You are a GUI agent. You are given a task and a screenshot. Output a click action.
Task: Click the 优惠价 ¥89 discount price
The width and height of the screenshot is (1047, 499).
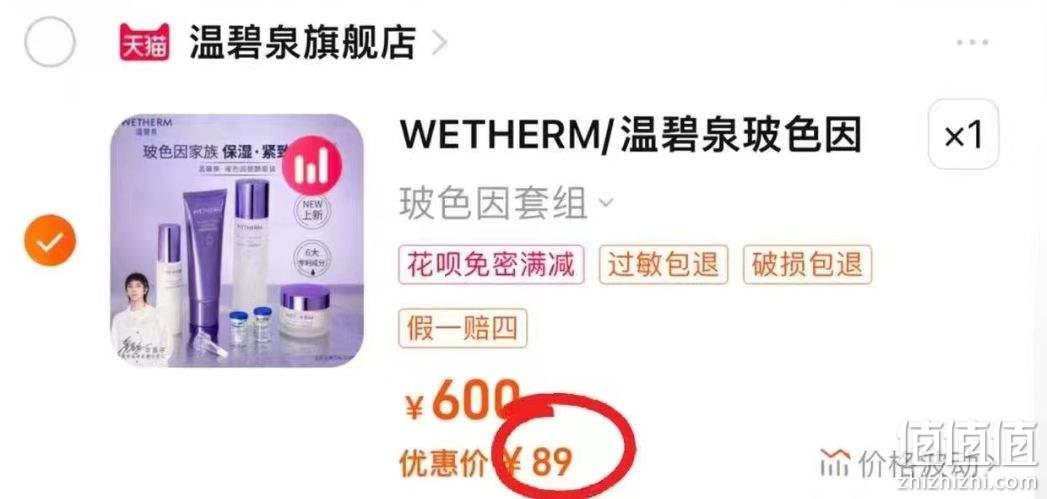pos(485,463)
